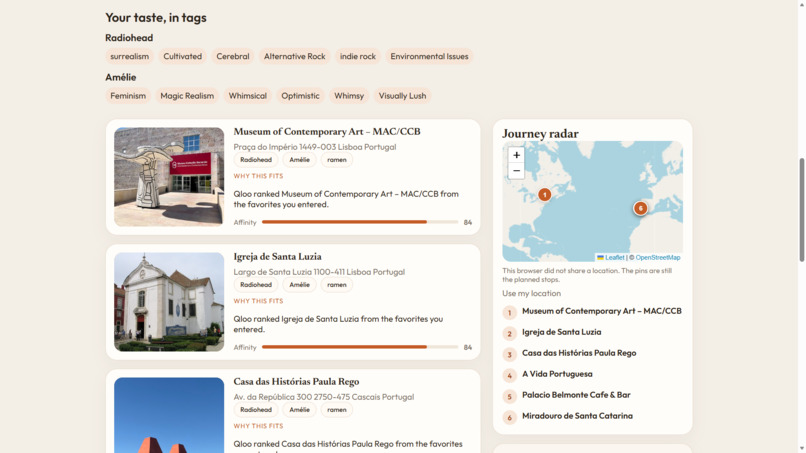Select stop 3 Casa das Histórias Paula Rego in list

pos(592,354)
